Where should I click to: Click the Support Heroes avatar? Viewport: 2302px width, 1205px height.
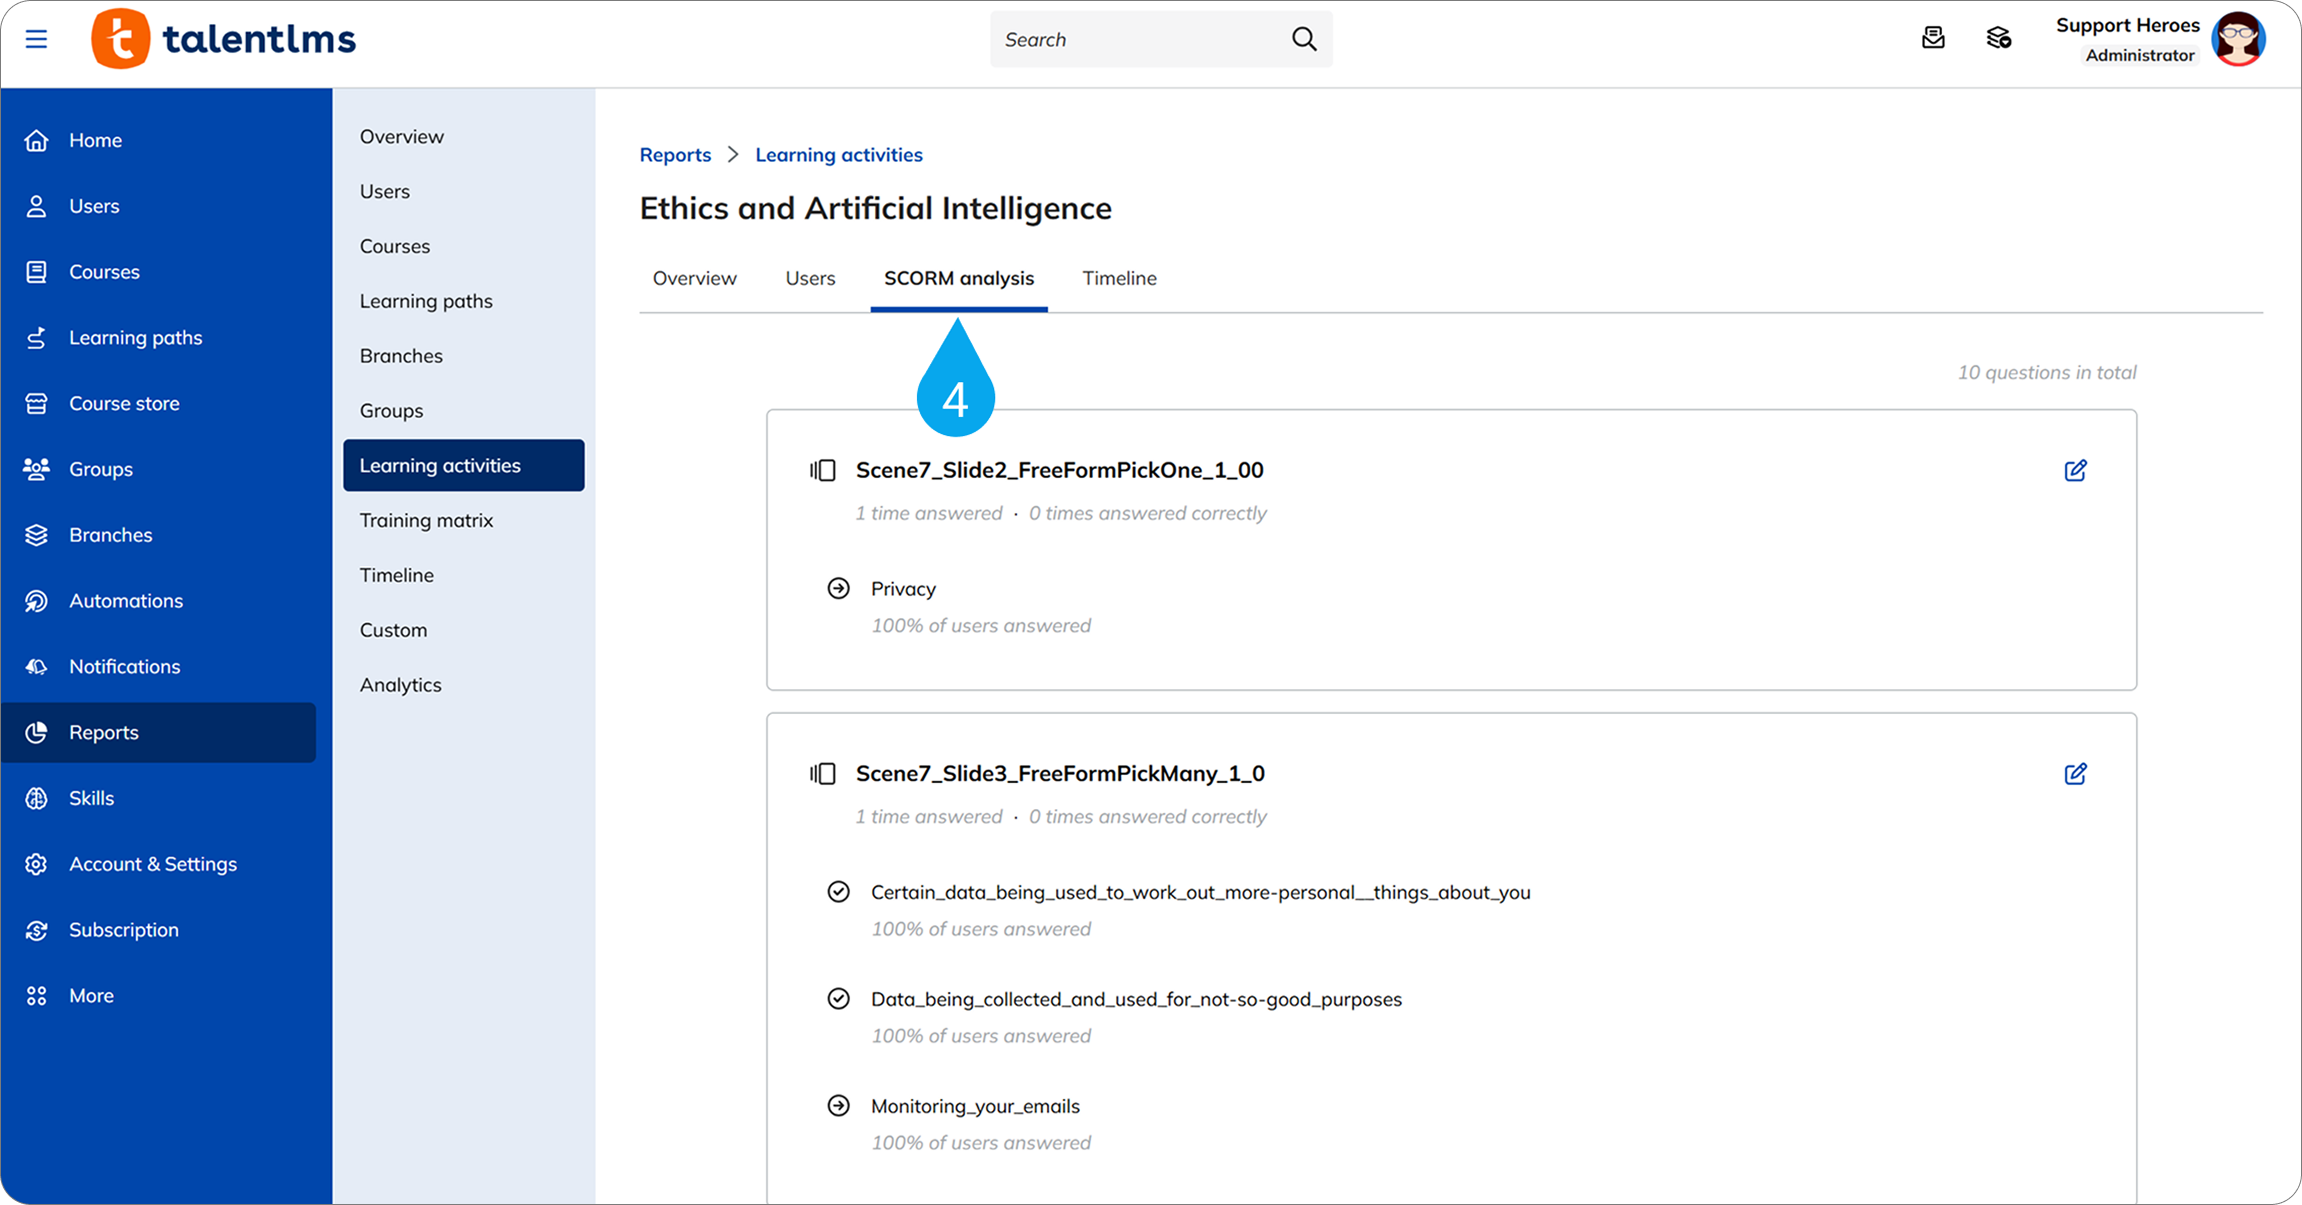pyautogui.click(x=2238, y=39)
